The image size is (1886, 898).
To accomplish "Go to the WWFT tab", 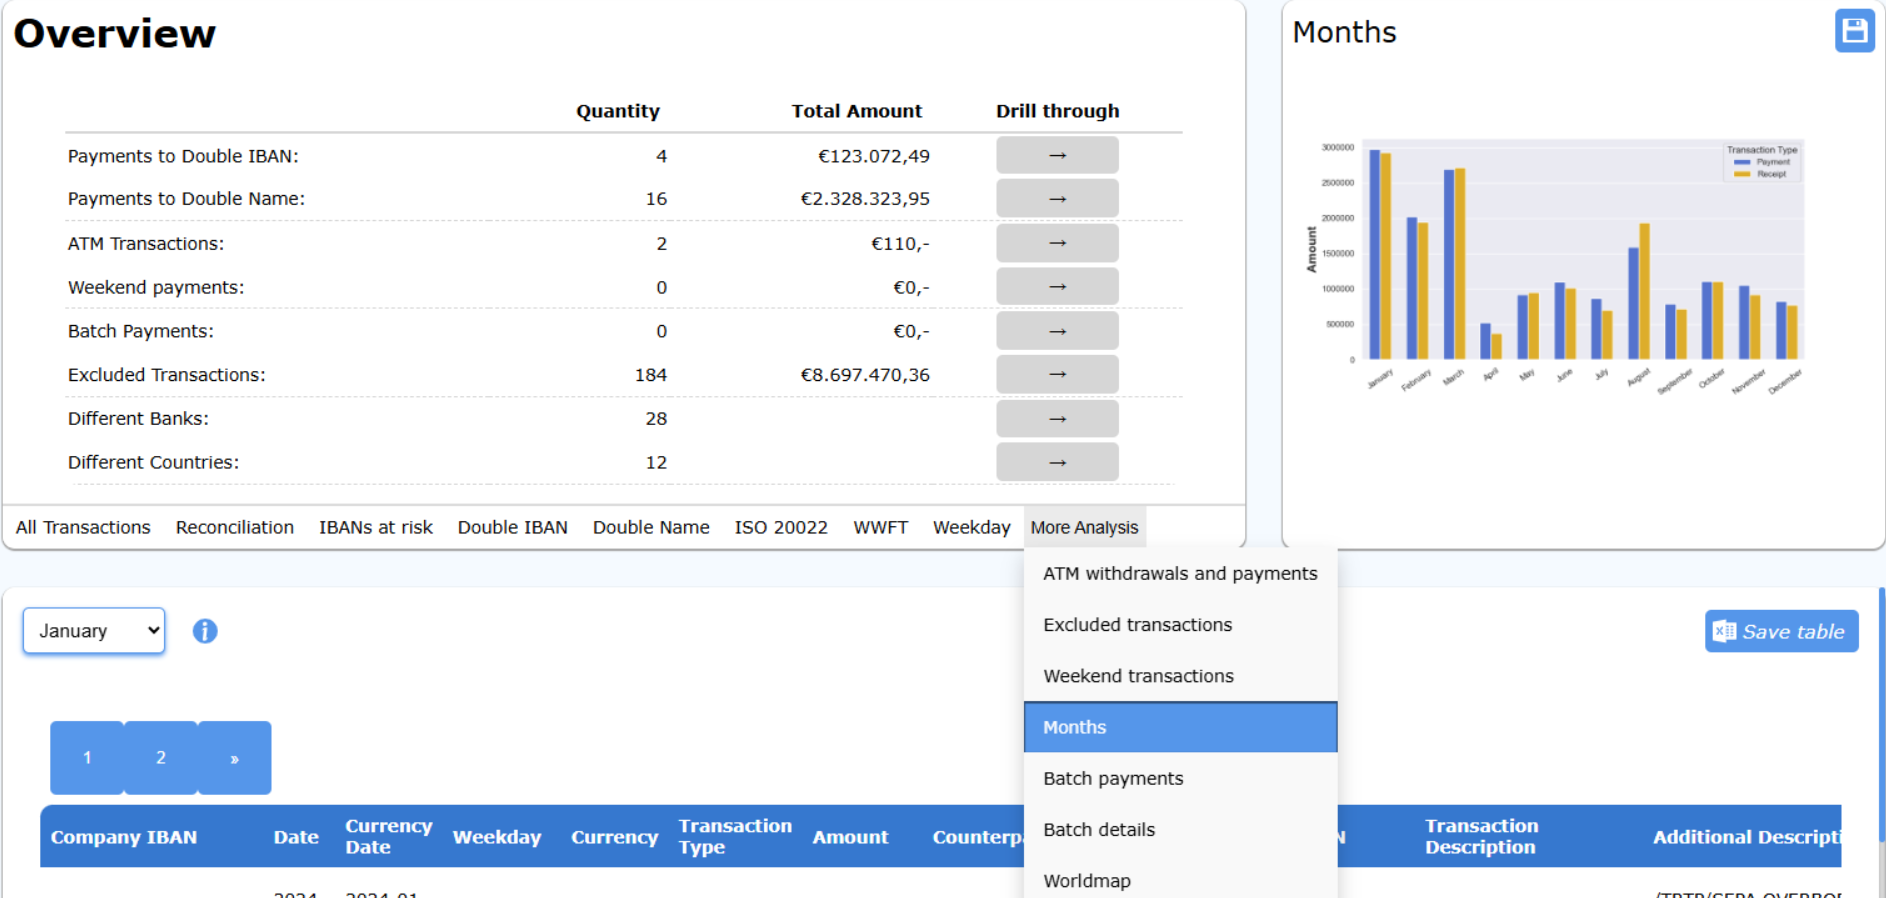I will (x=880, y=527).
